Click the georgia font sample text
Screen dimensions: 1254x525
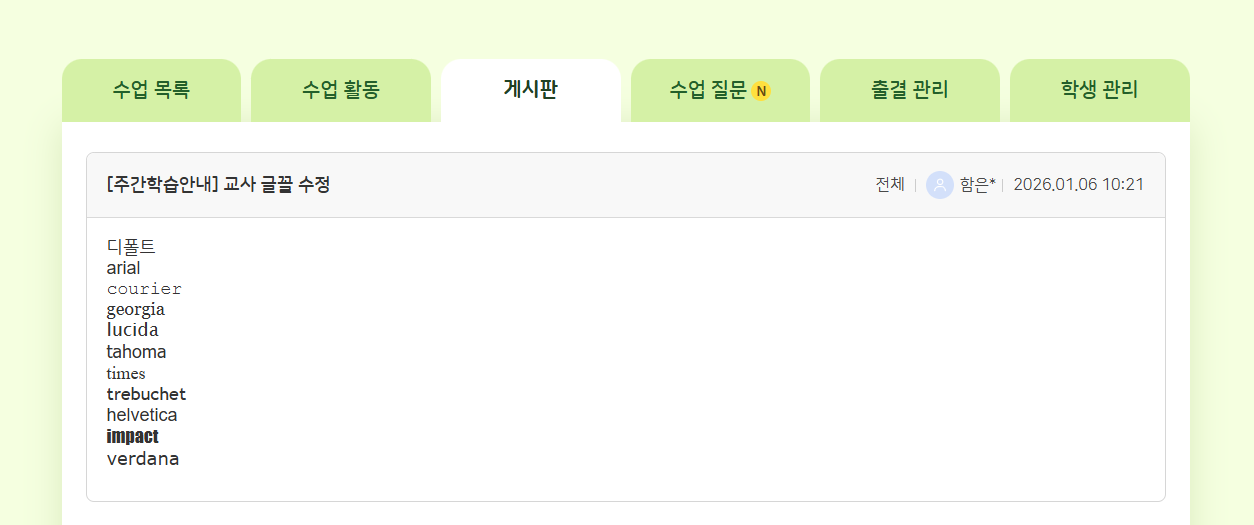135,310
